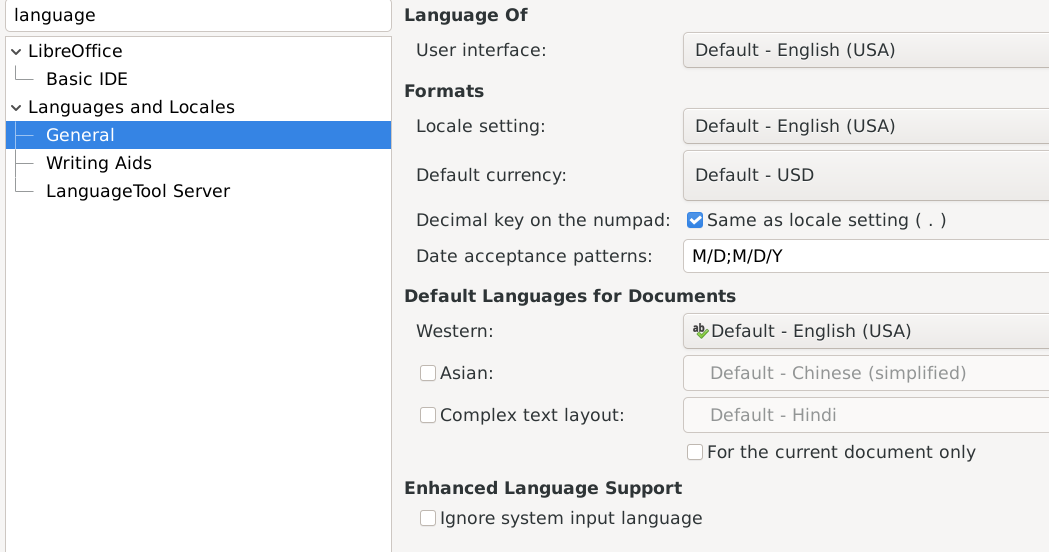Uncheck Same as locale setting checkbox
Viewport: 1049px width, 552px height.
(695, 220)
